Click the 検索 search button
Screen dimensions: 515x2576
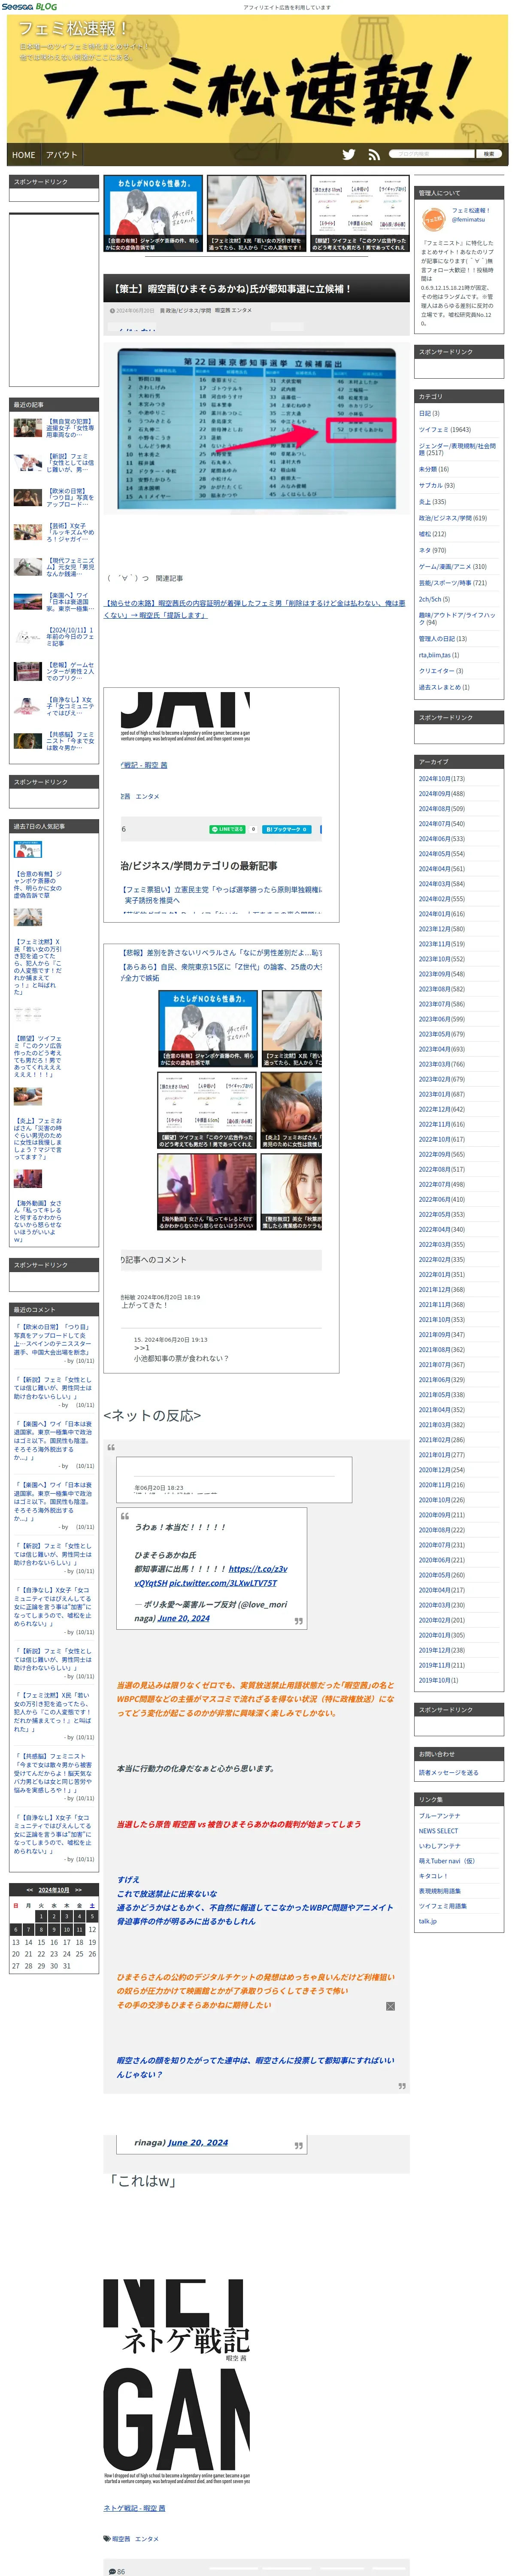[x=488, y=154]
